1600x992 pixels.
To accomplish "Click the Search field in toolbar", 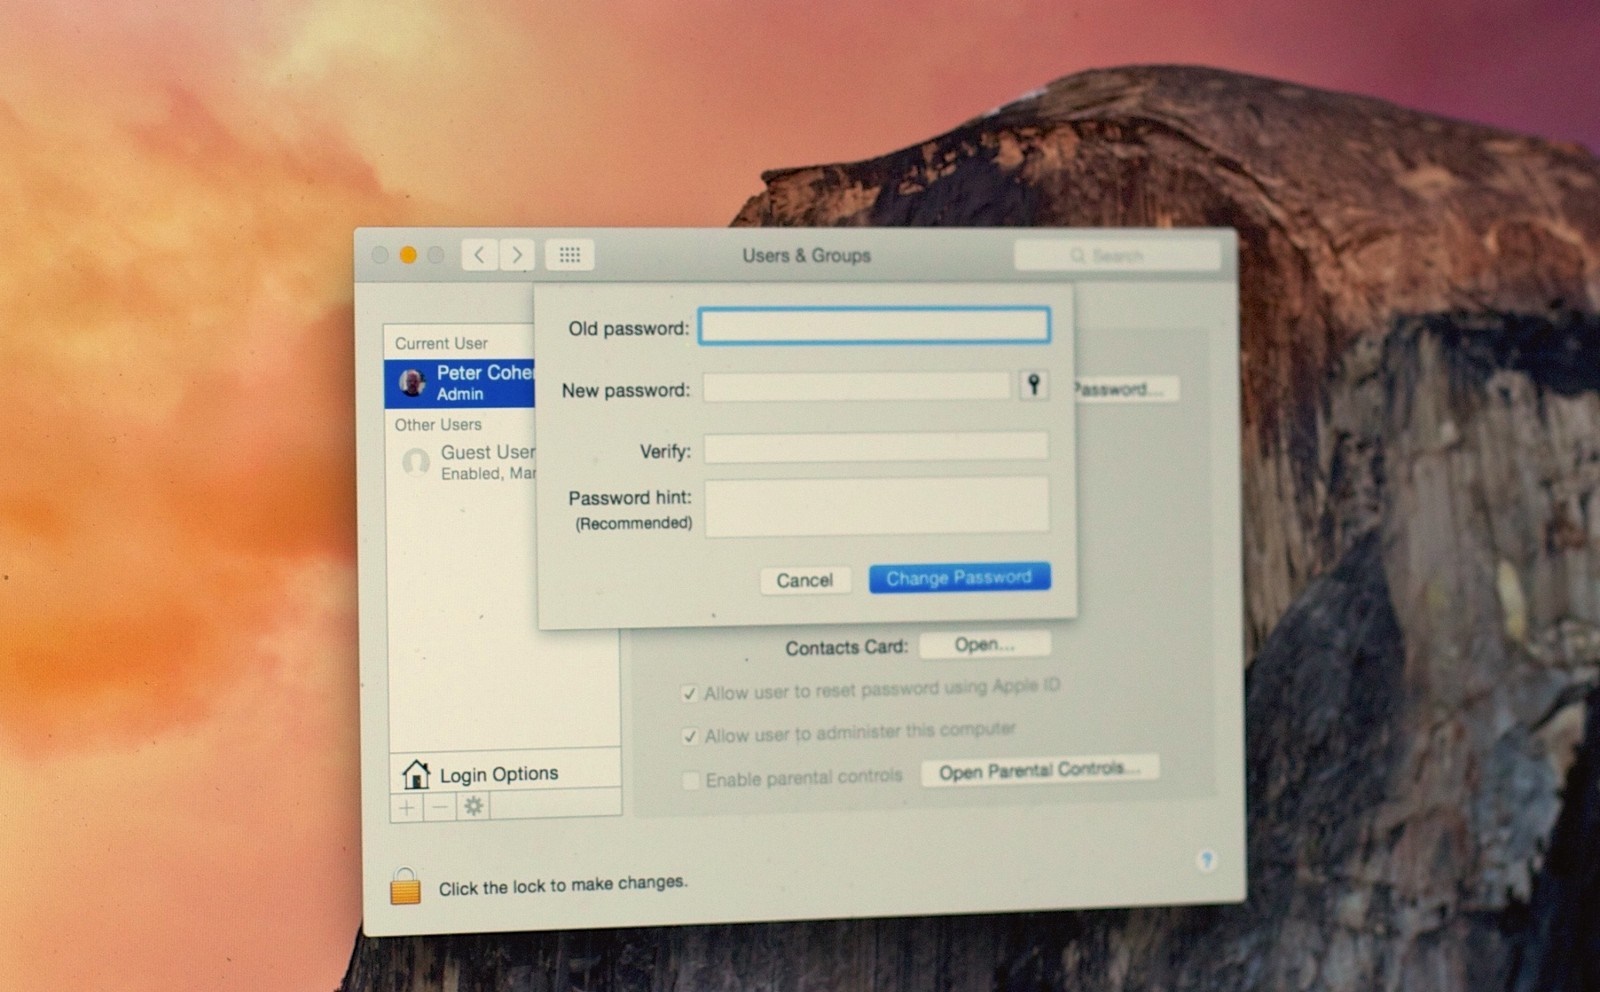I will pos(1117,256).
